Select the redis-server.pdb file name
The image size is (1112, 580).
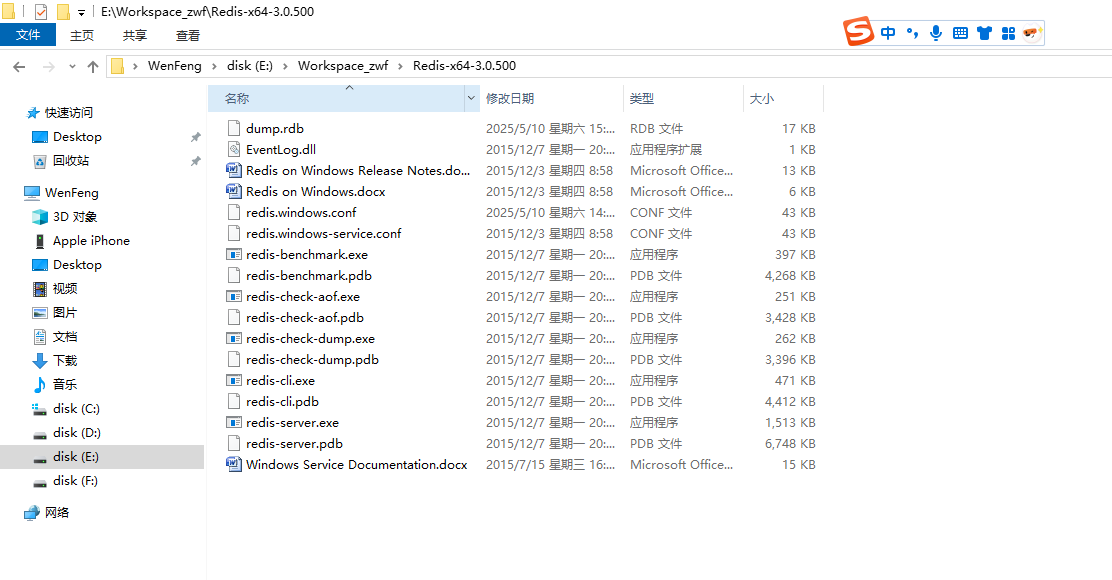tap(294, 444)
